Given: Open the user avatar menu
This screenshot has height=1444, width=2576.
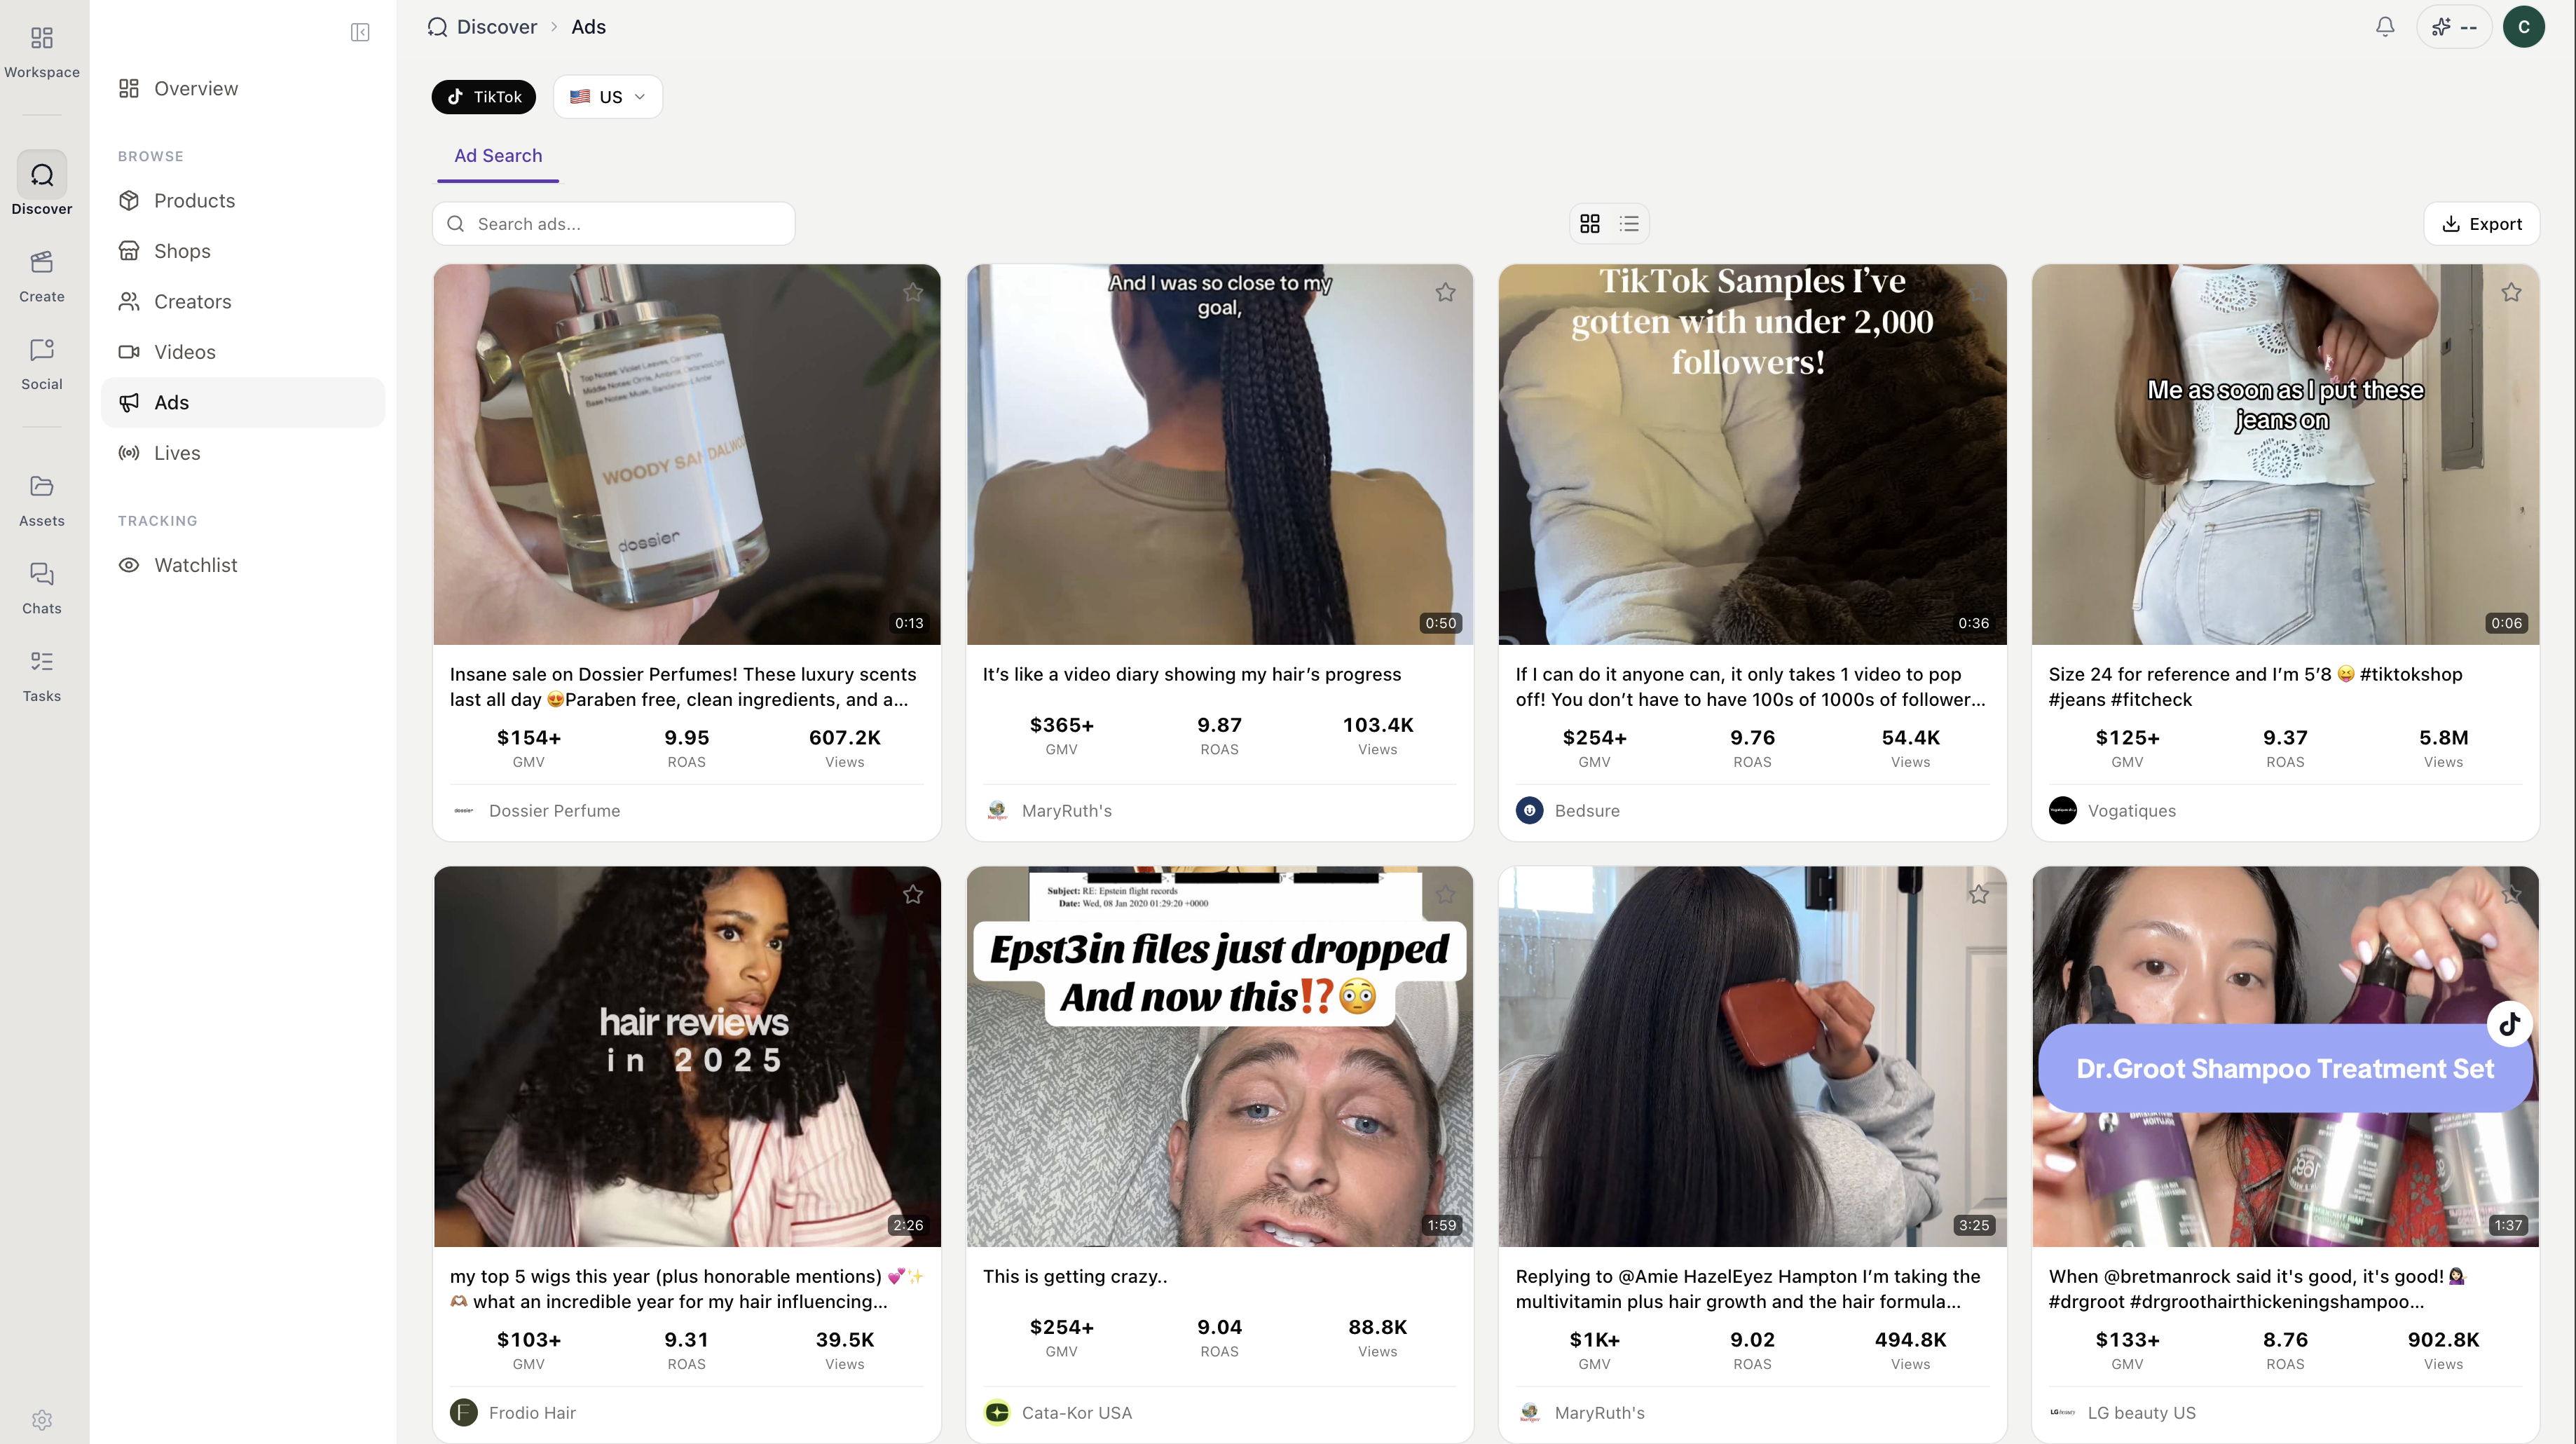Looking at the screenshot, I should tap(2523, 27).
